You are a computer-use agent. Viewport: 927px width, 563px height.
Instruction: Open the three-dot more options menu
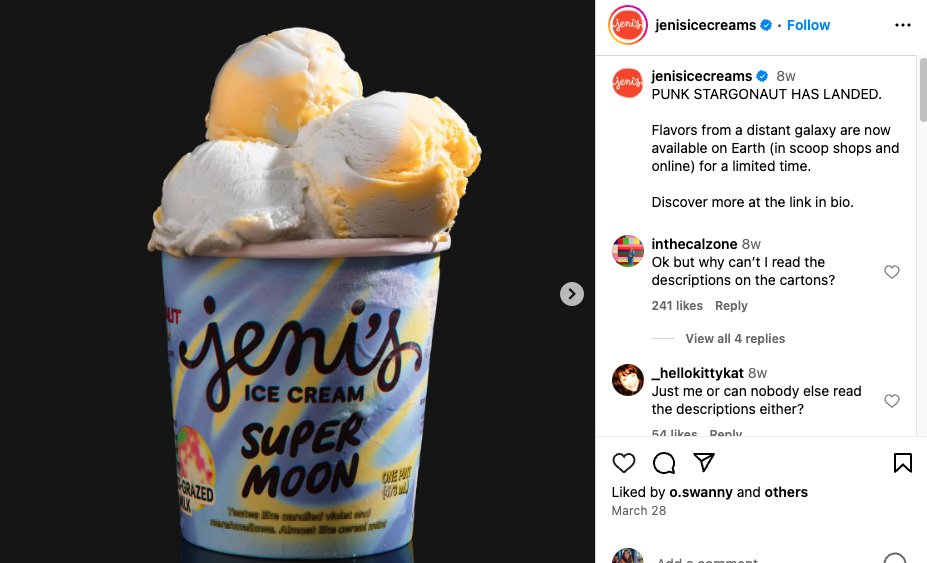point(903,25)
